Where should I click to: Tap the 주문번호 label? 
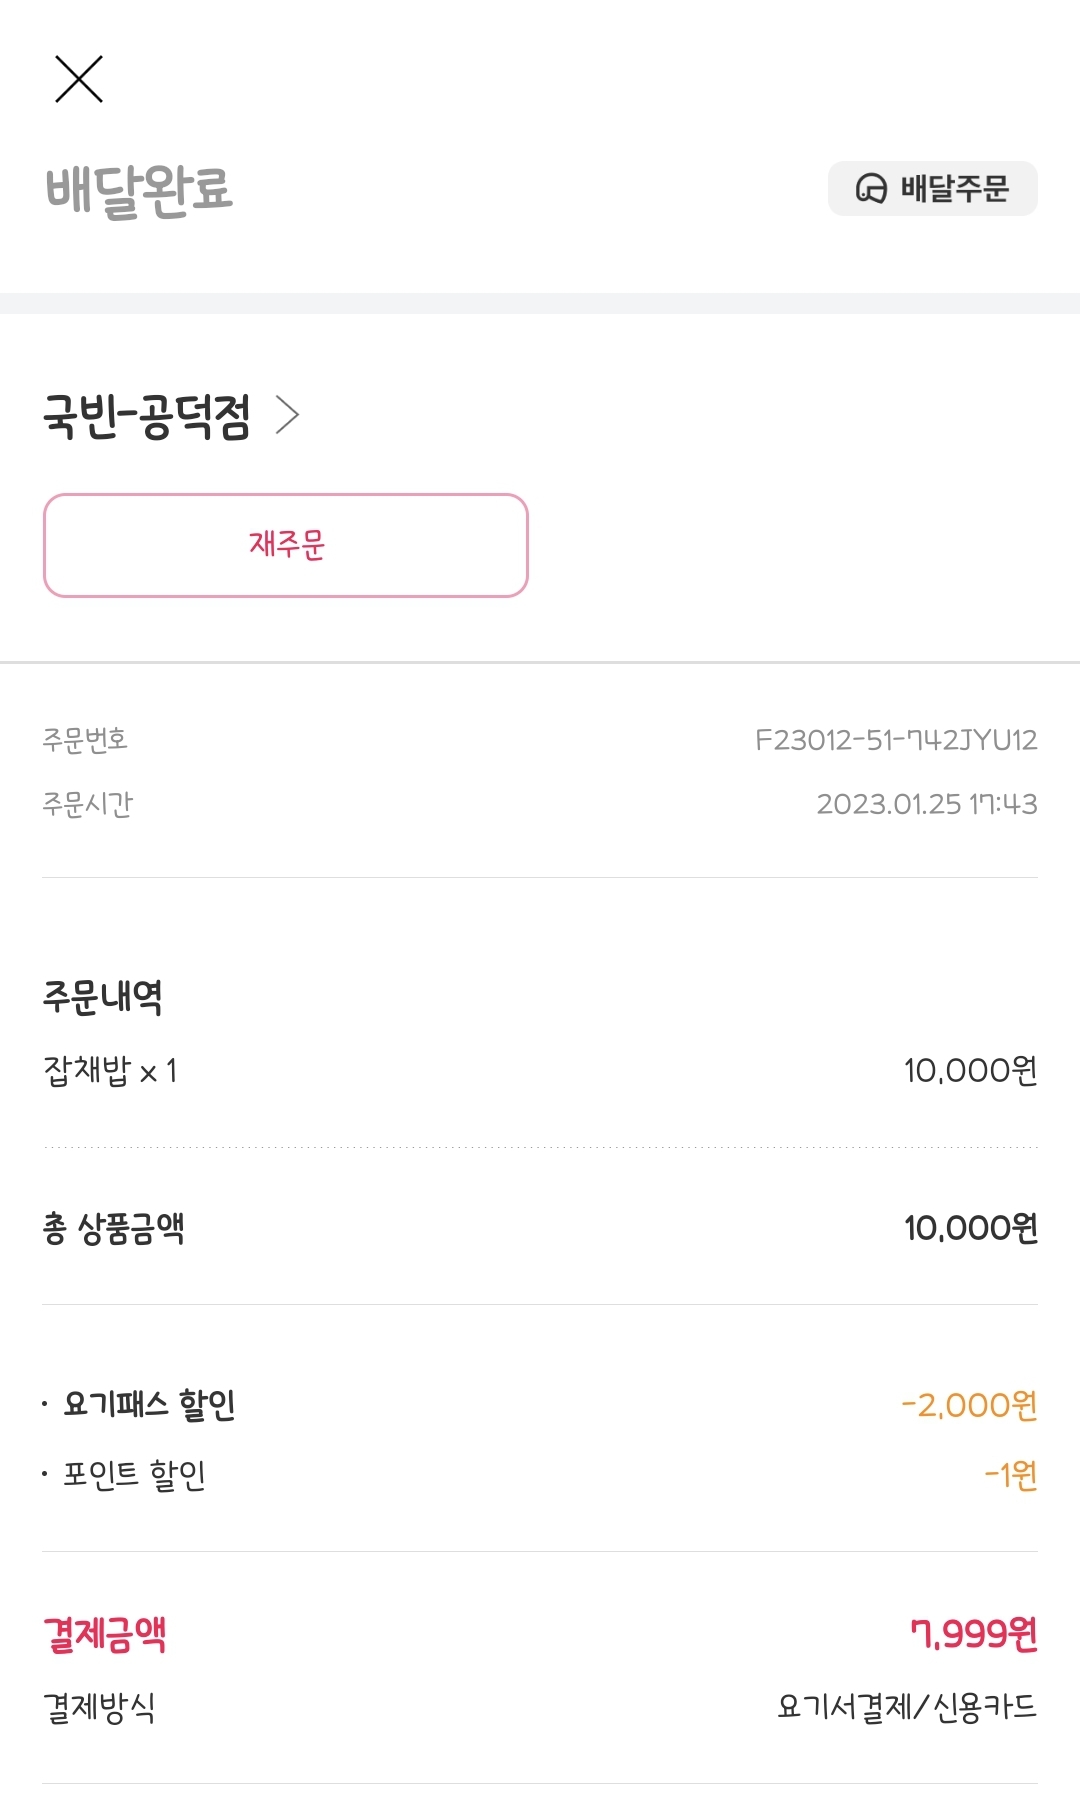pos(85,740)
